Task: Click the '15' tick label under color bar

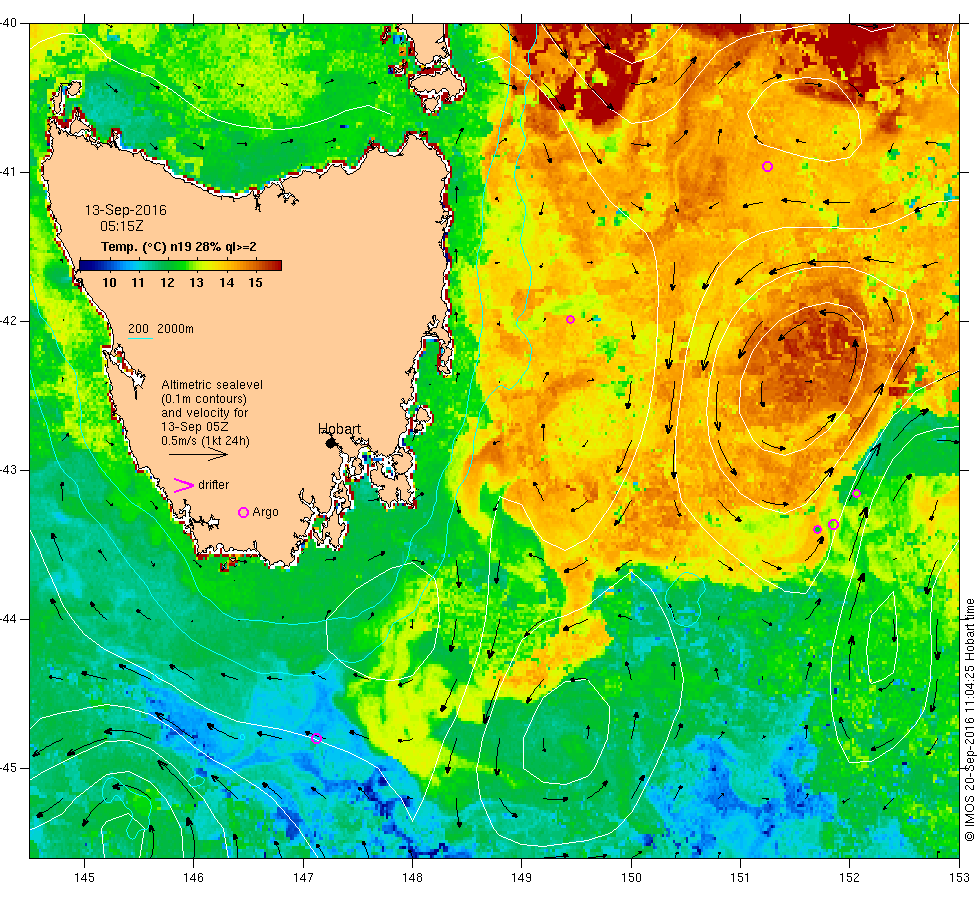Action: point(255,282)
